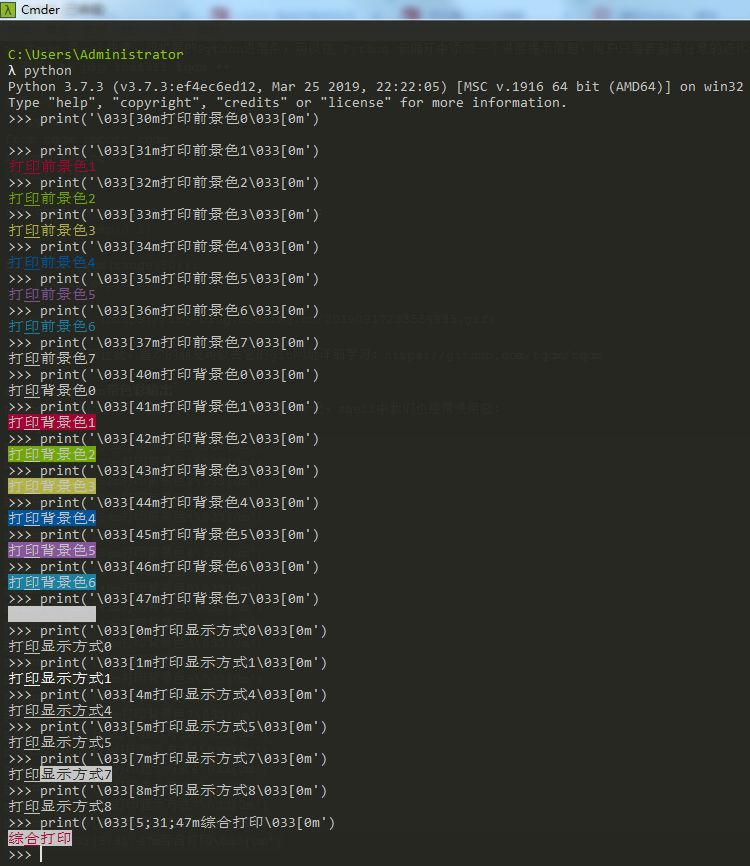Image resolution: width=750 pixels, height=866 pixels.
Task: Click print command for 显示方式1
Action: (167, 663)
